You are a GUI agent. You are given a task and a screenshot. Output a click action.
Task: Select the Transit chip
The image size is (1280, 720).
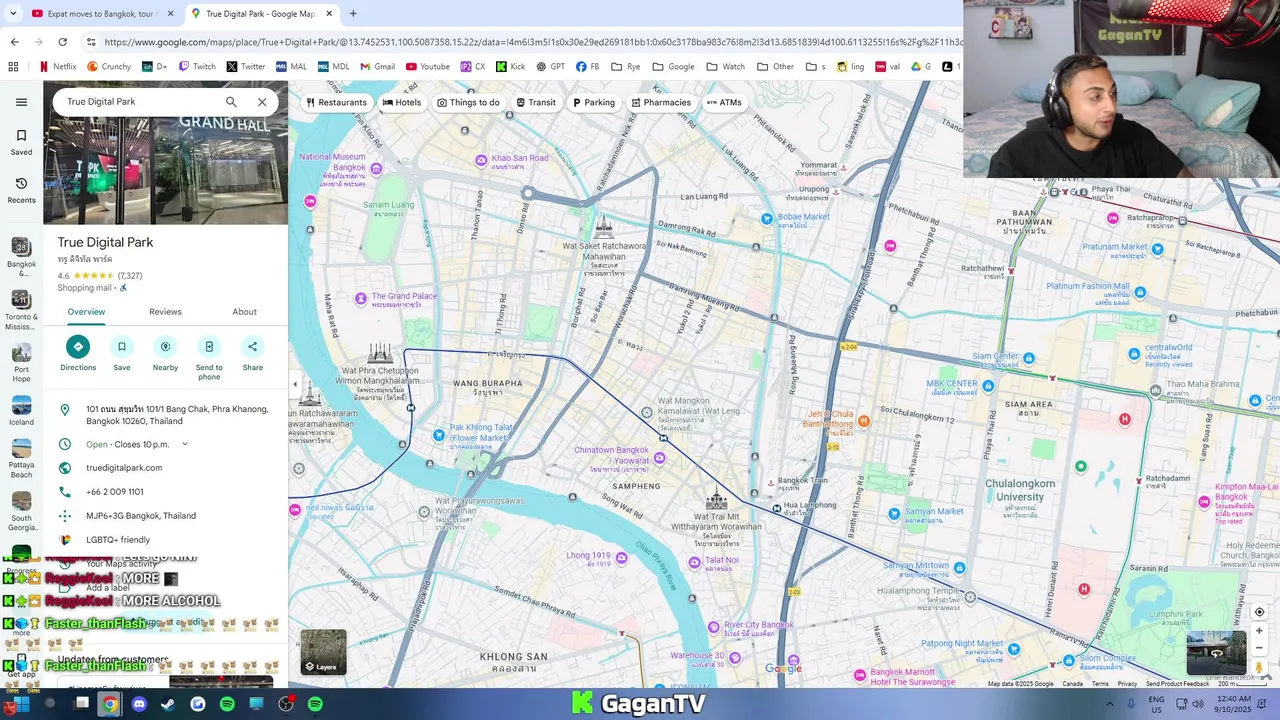(x=536, y=102)
